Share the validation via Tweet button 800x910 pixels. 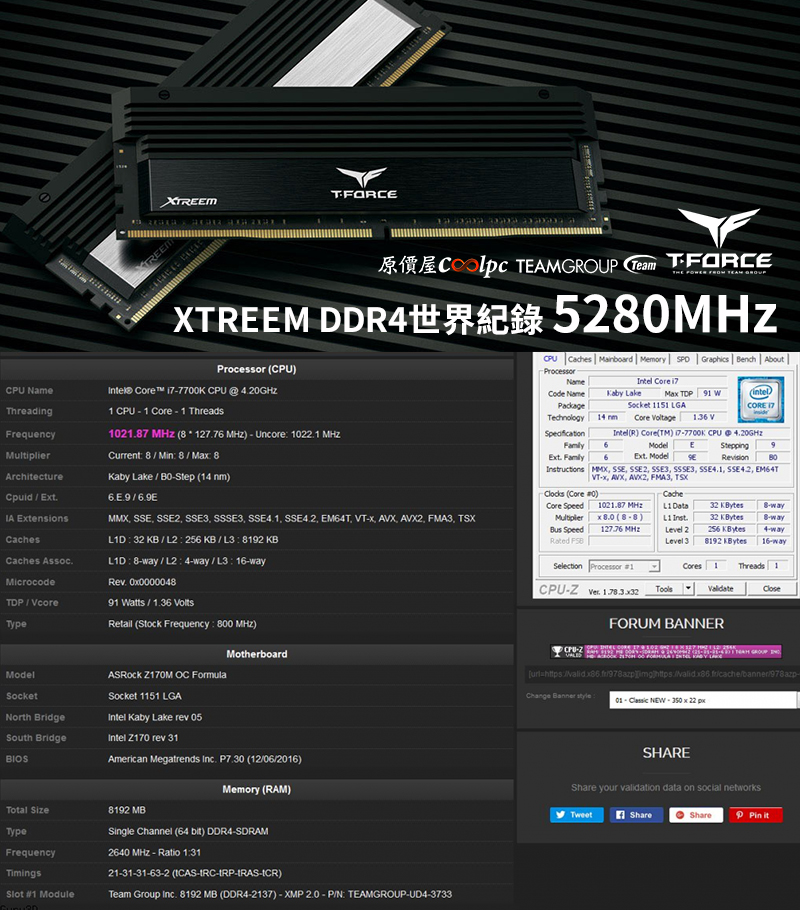point(576,815)
